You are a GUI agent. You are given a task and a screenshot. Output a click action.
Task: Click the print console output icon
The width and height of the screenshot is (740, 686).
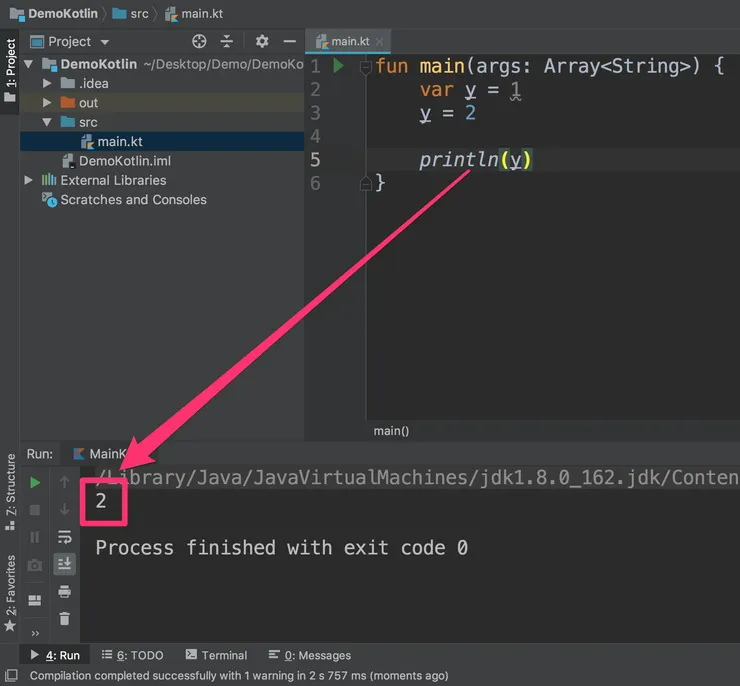65,591
